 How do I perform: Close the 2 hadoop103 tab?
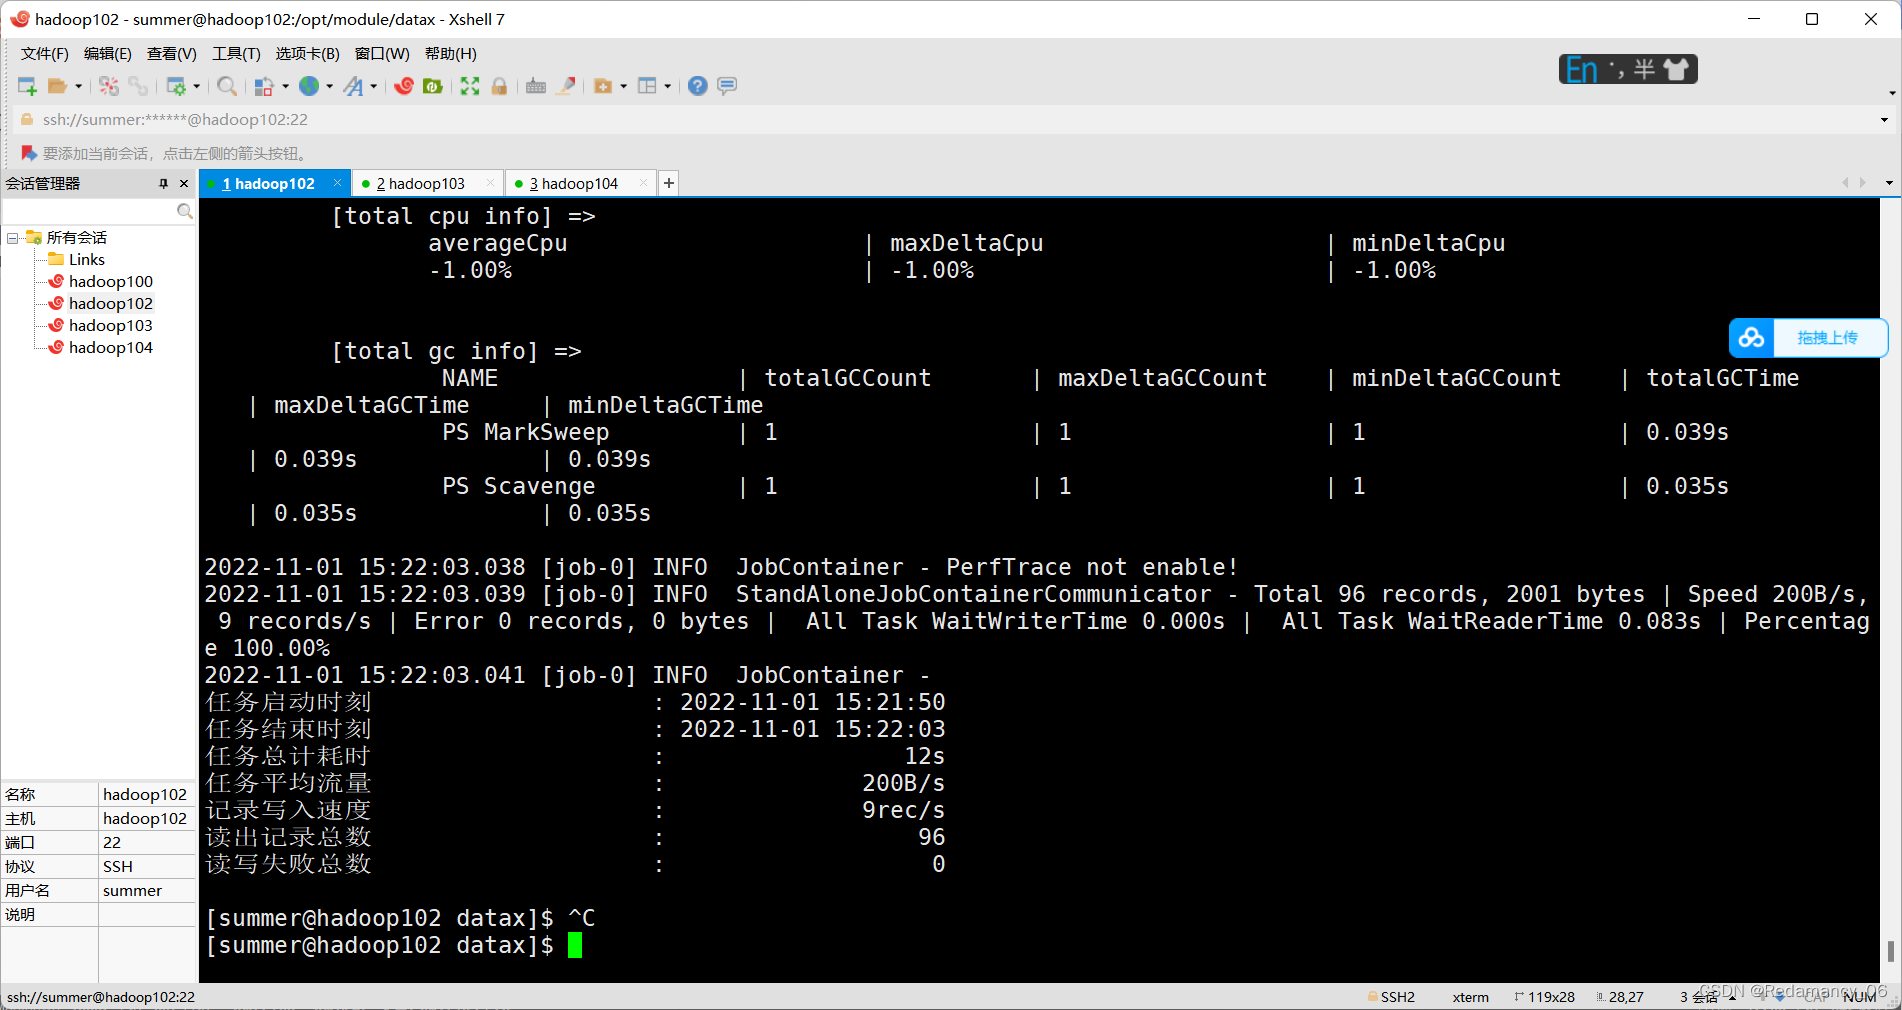[x=490, y=183]
